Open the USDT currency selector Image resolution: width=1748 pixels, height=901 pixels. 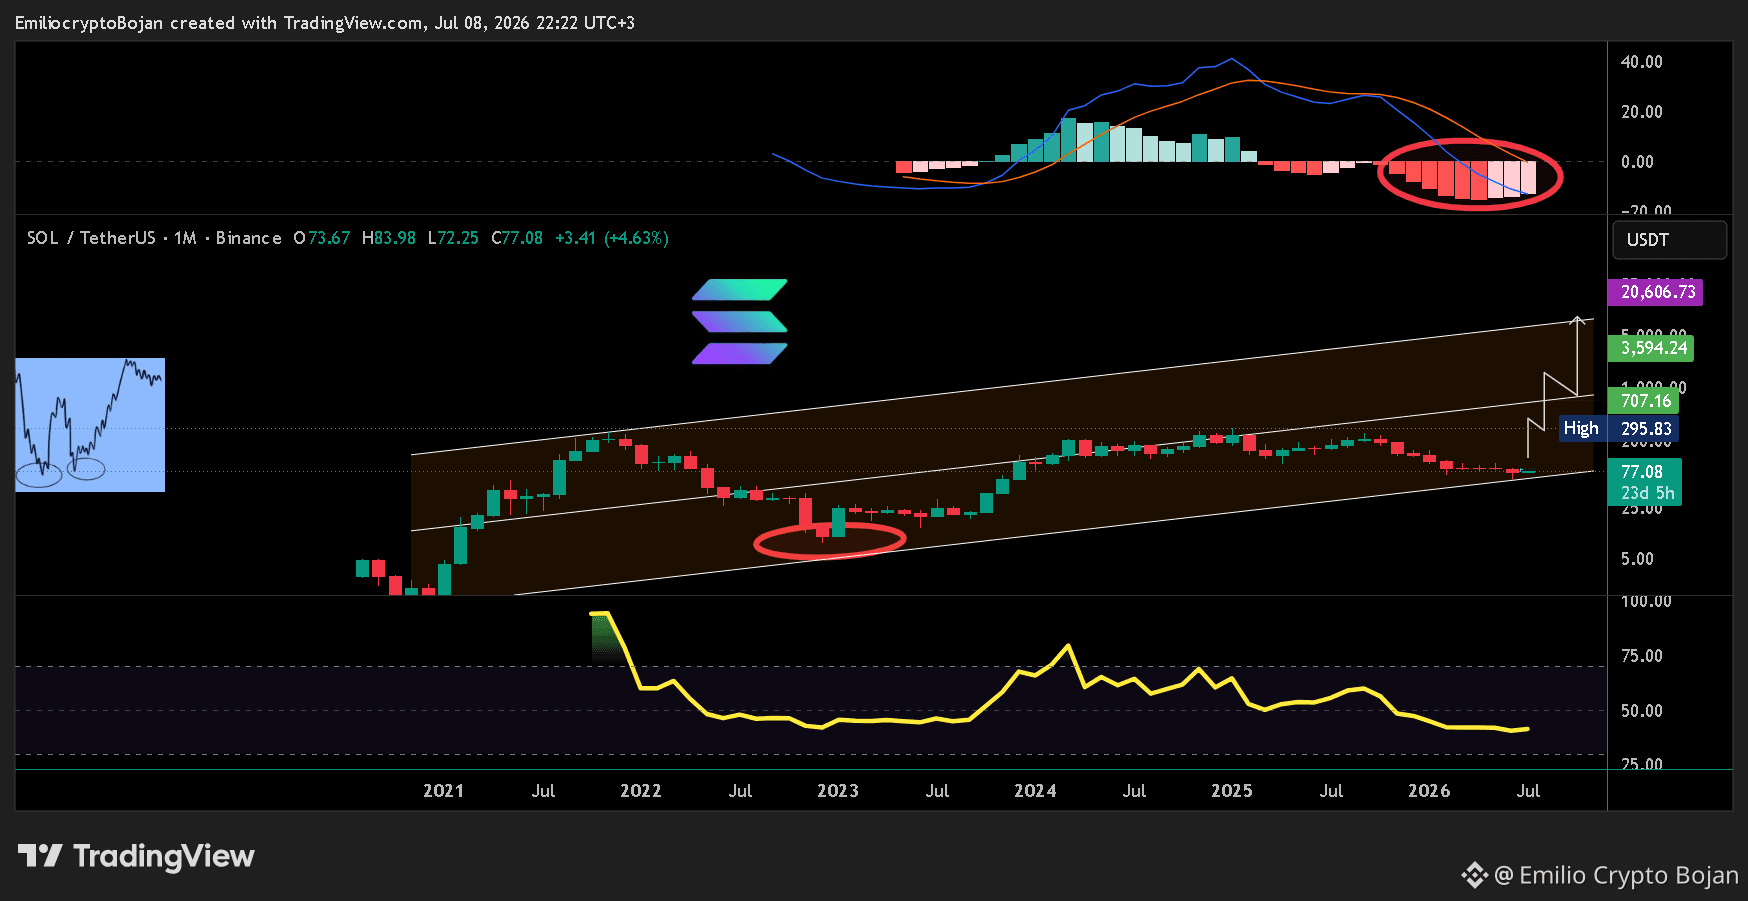click(1669, 240)
